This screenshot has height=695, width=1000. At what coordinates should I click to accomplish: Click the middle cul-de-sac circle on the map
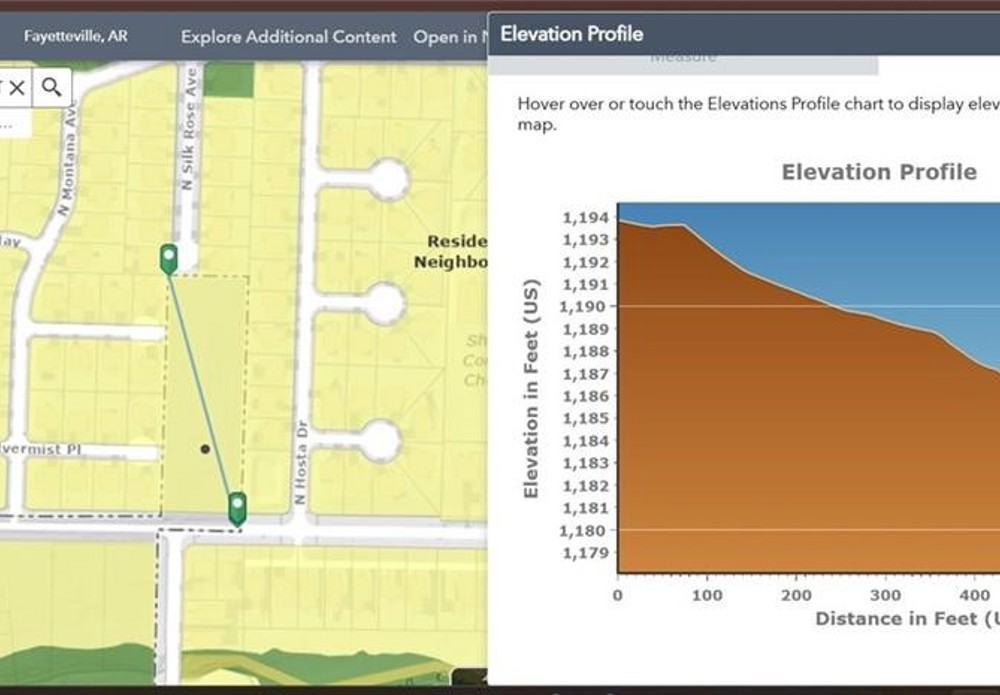point(382,302)
